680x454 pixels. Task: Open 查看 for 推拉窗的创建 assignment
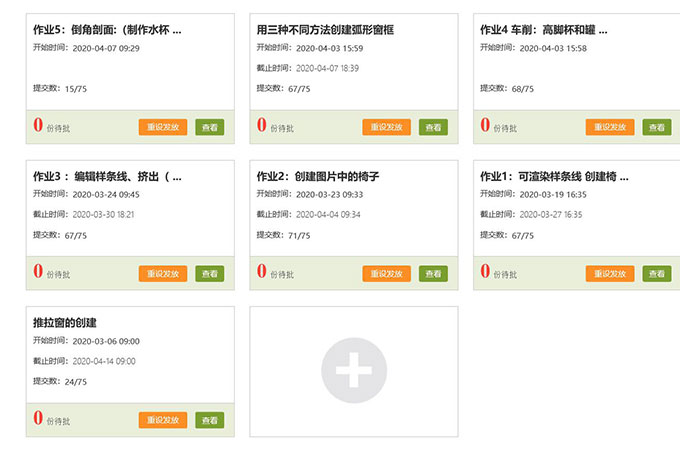pos(209,420)
